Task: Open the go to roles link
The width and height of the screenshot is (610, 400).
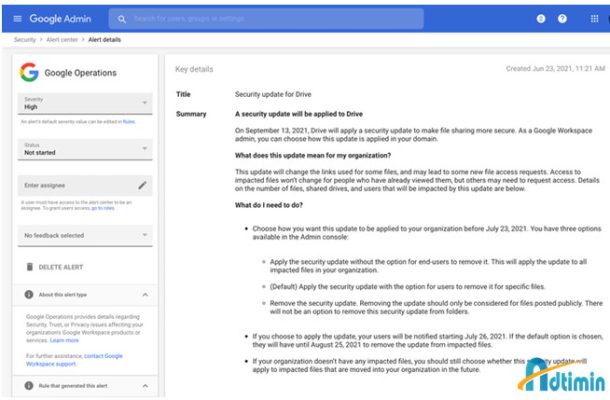Action: click(103, 208)
